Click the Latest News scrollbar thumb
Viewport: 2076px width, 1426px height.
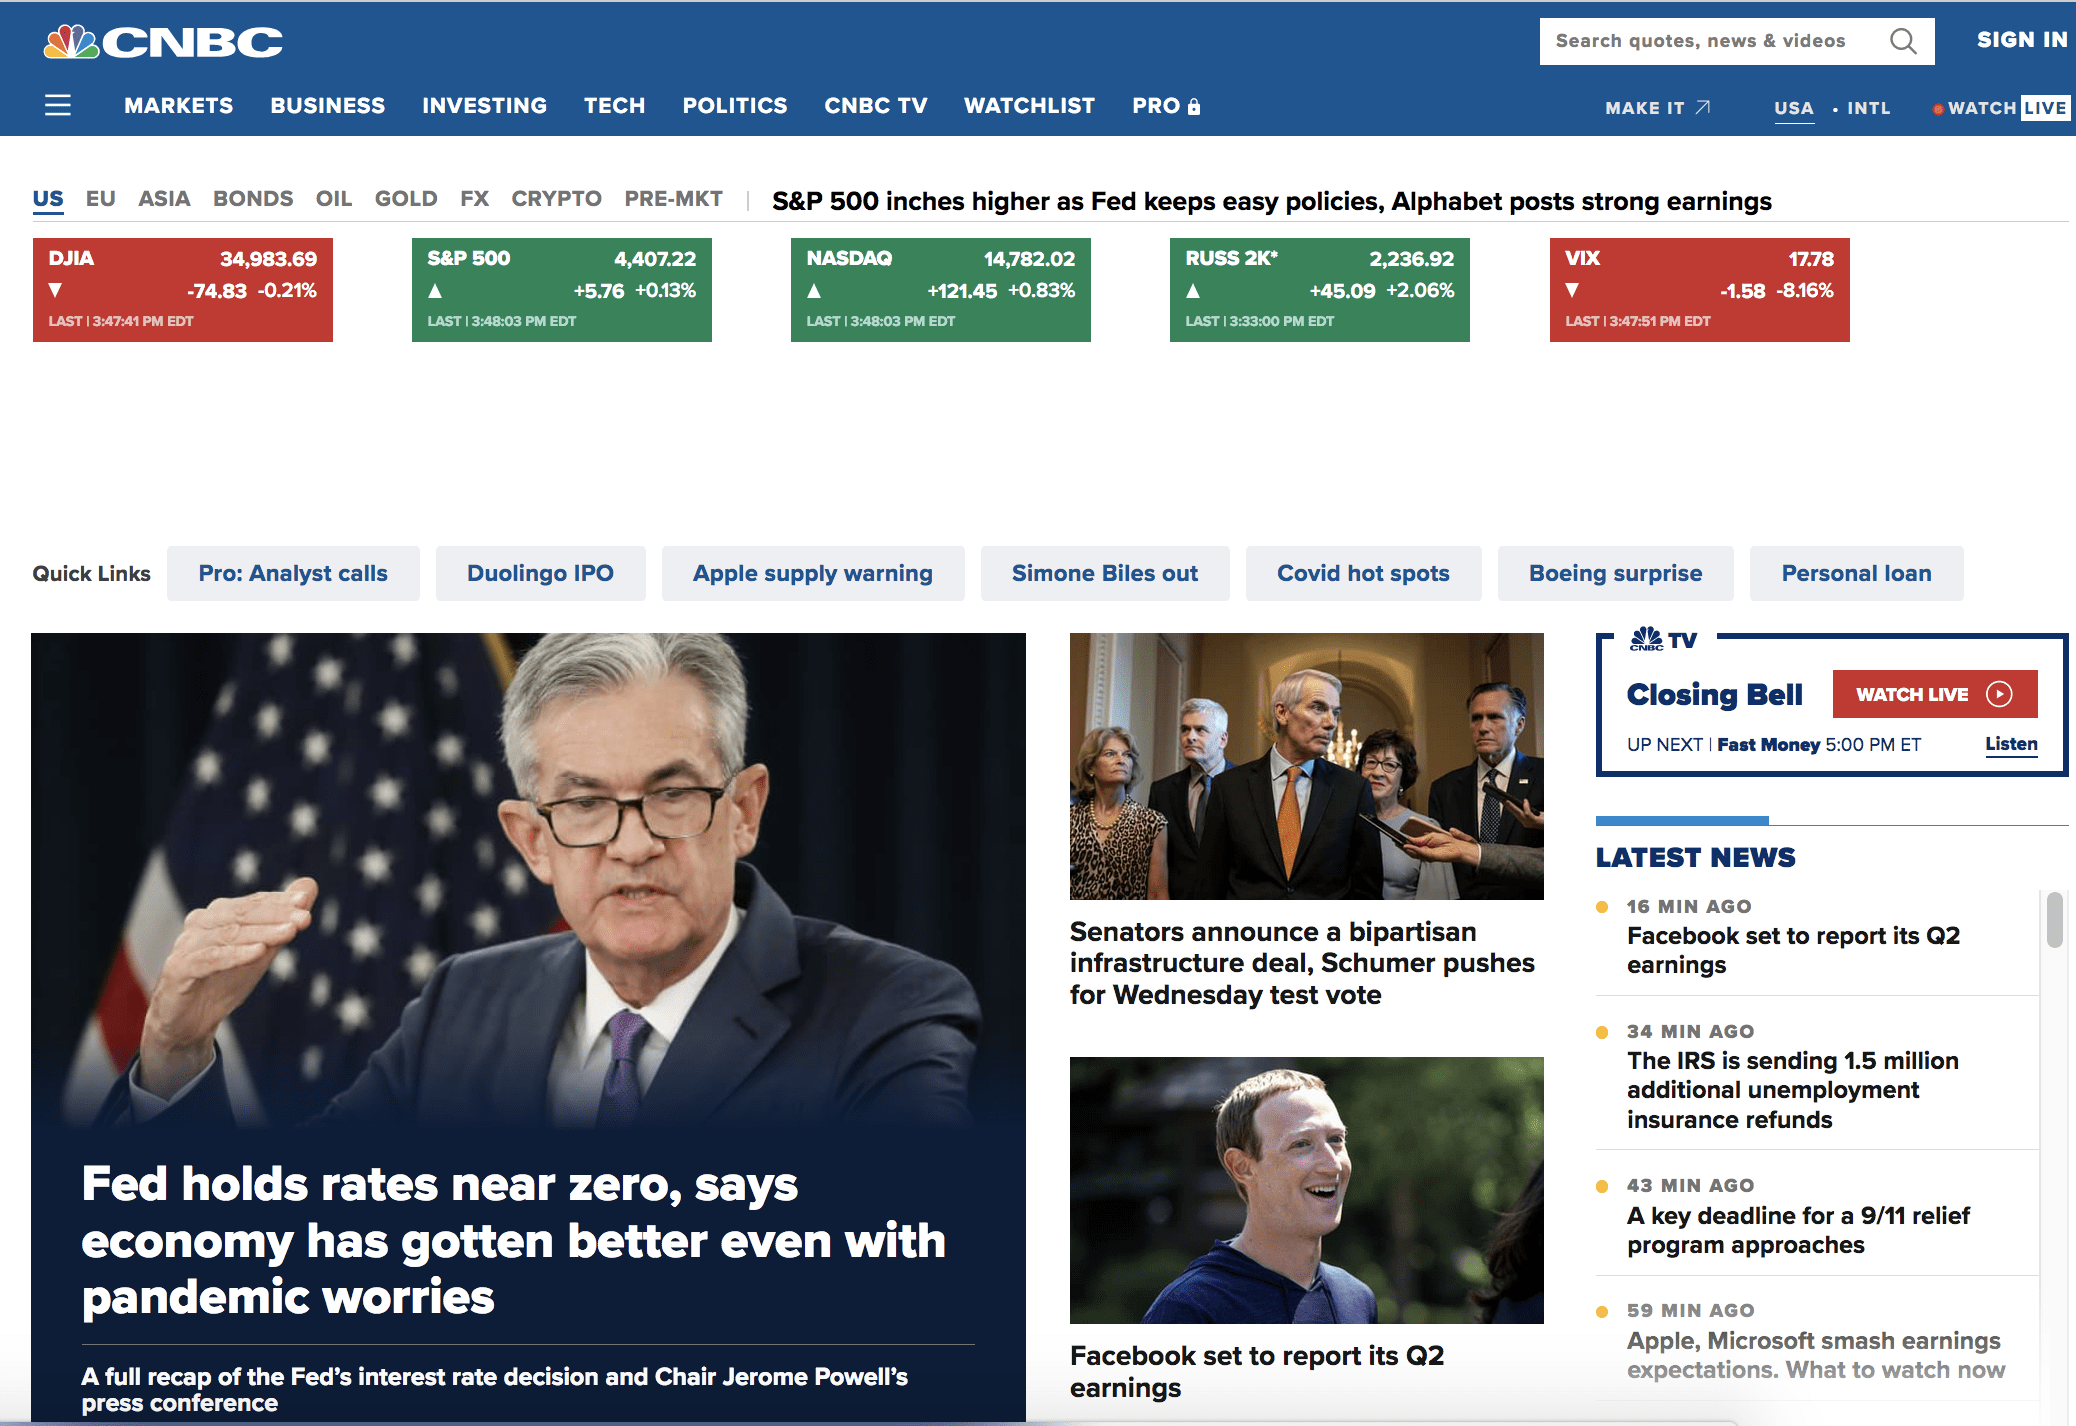click(x=2054, y=919)
